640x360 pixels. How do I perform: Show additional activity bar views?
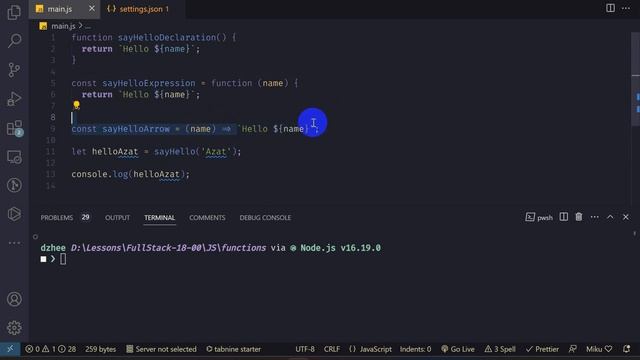click(x=14, y=243)
